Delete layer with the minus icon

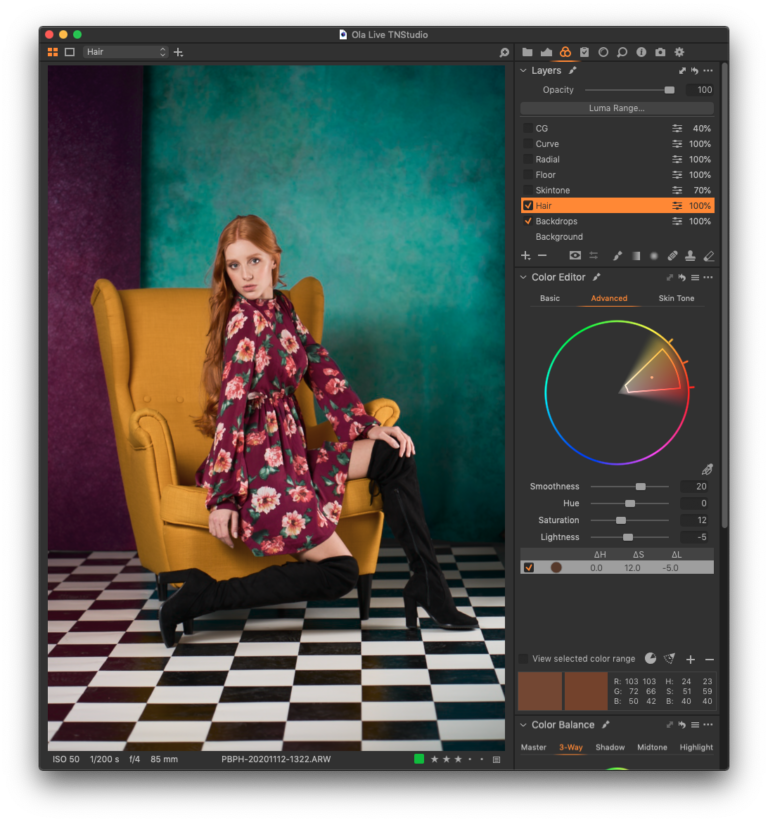click(542, 256)
